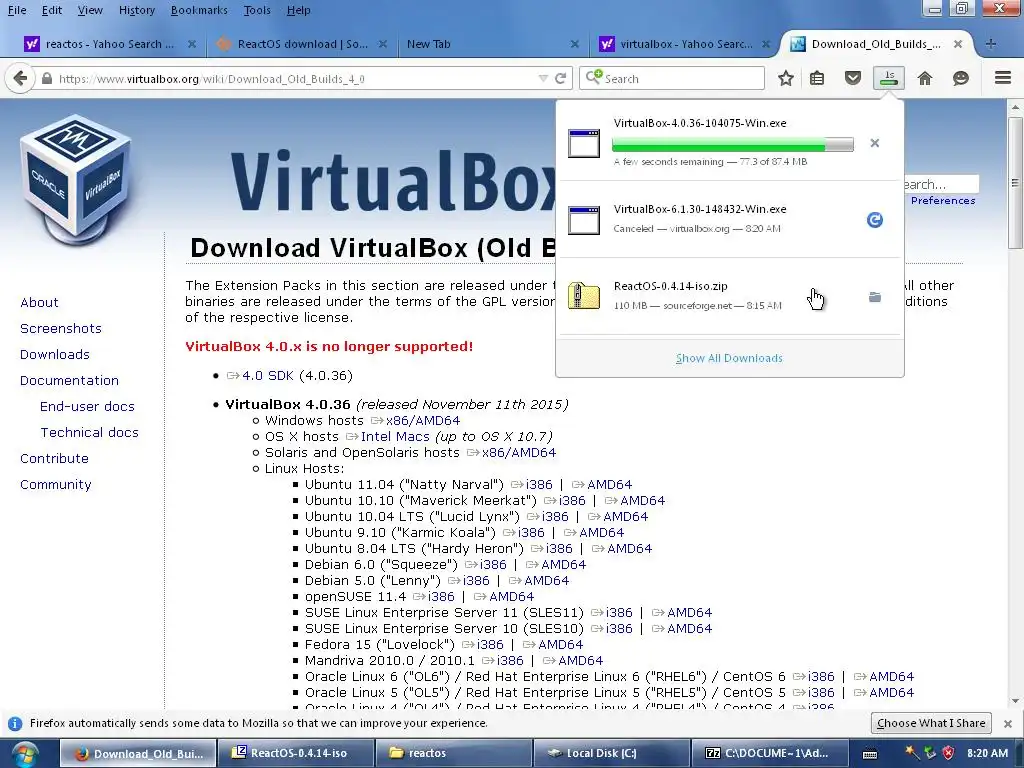Screen dimensions: 1024x768
Task: Open the Community sidebar link
Action: click(x=56, y=485)
